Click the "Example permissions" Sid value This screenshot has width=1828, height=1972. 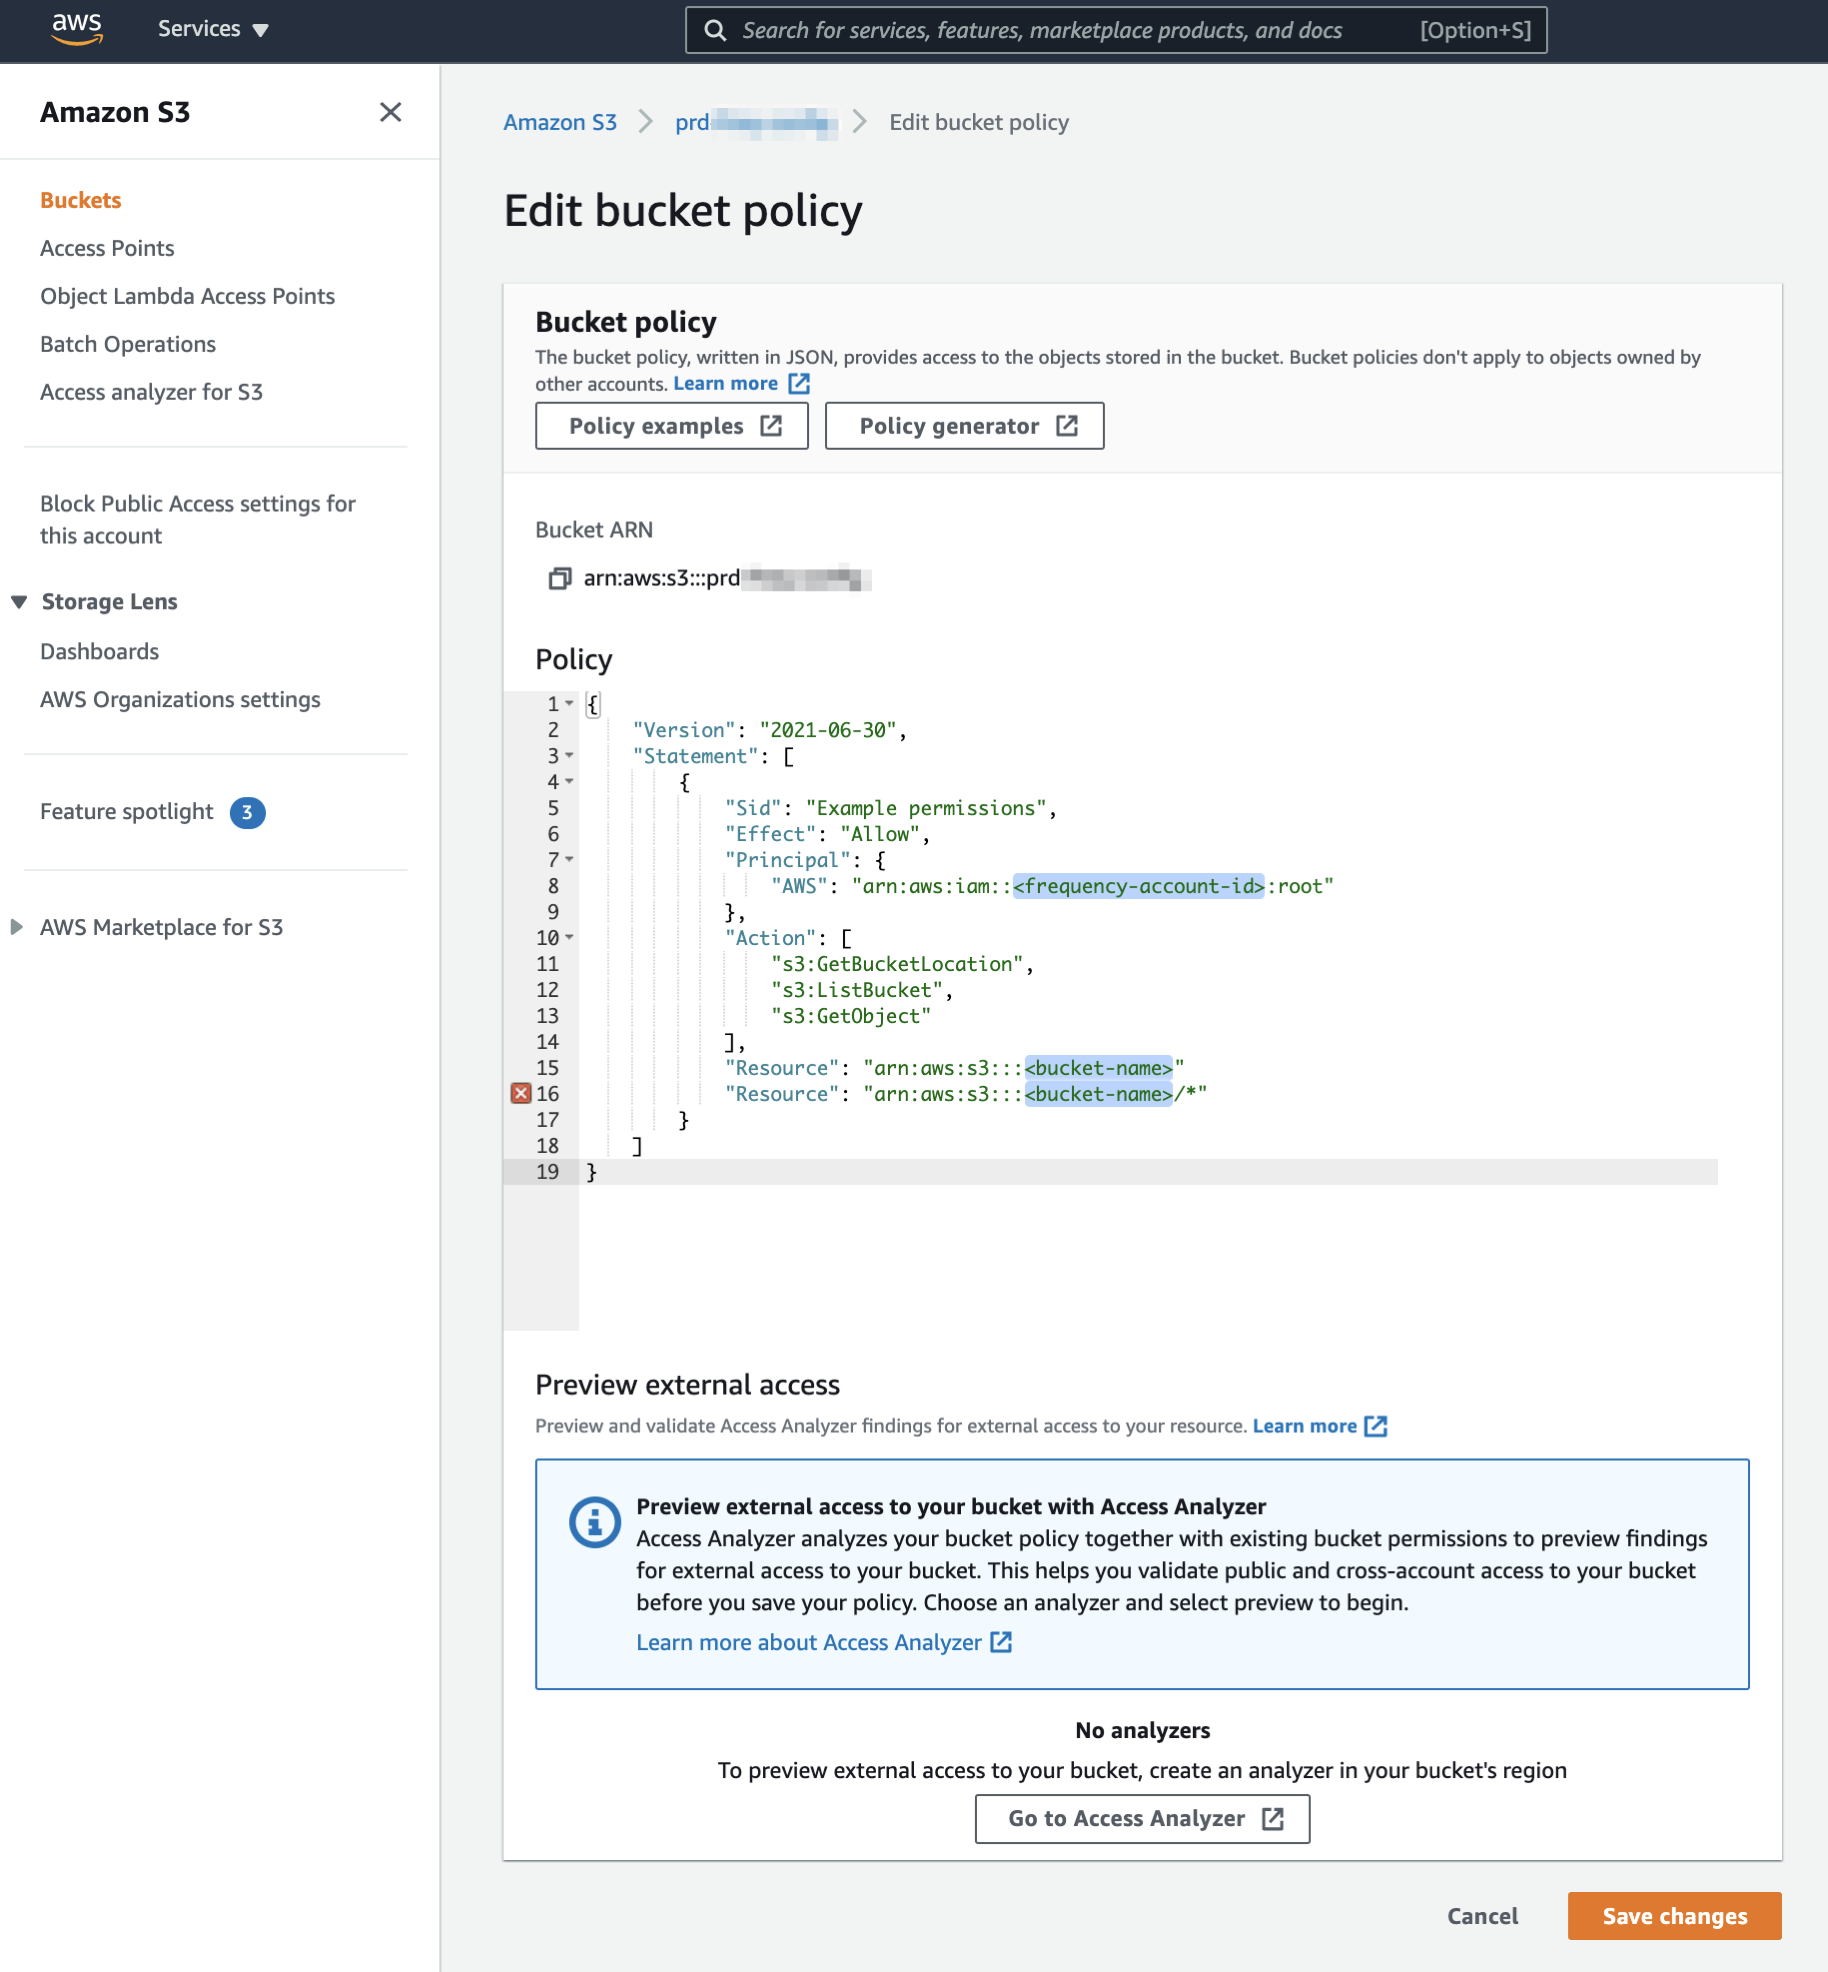click(x=926, y=808)
